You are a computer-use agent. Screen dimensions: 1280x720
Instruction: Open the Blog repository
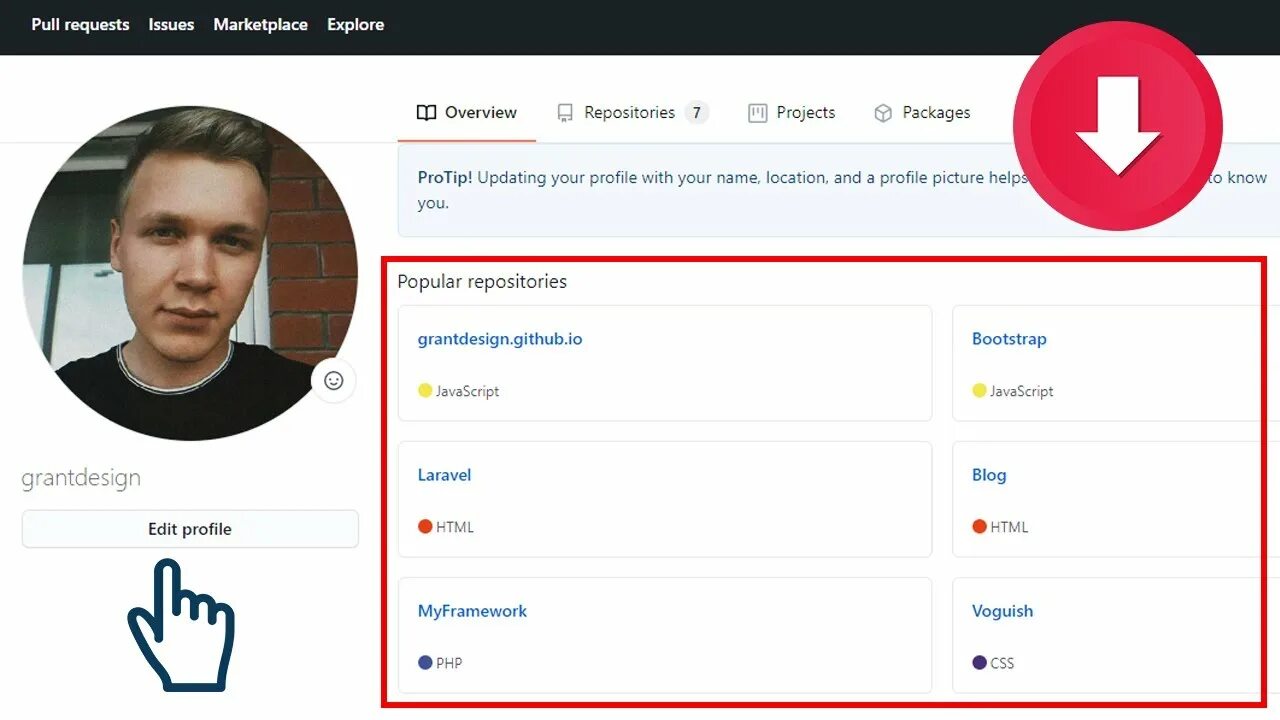click(989, 475)
